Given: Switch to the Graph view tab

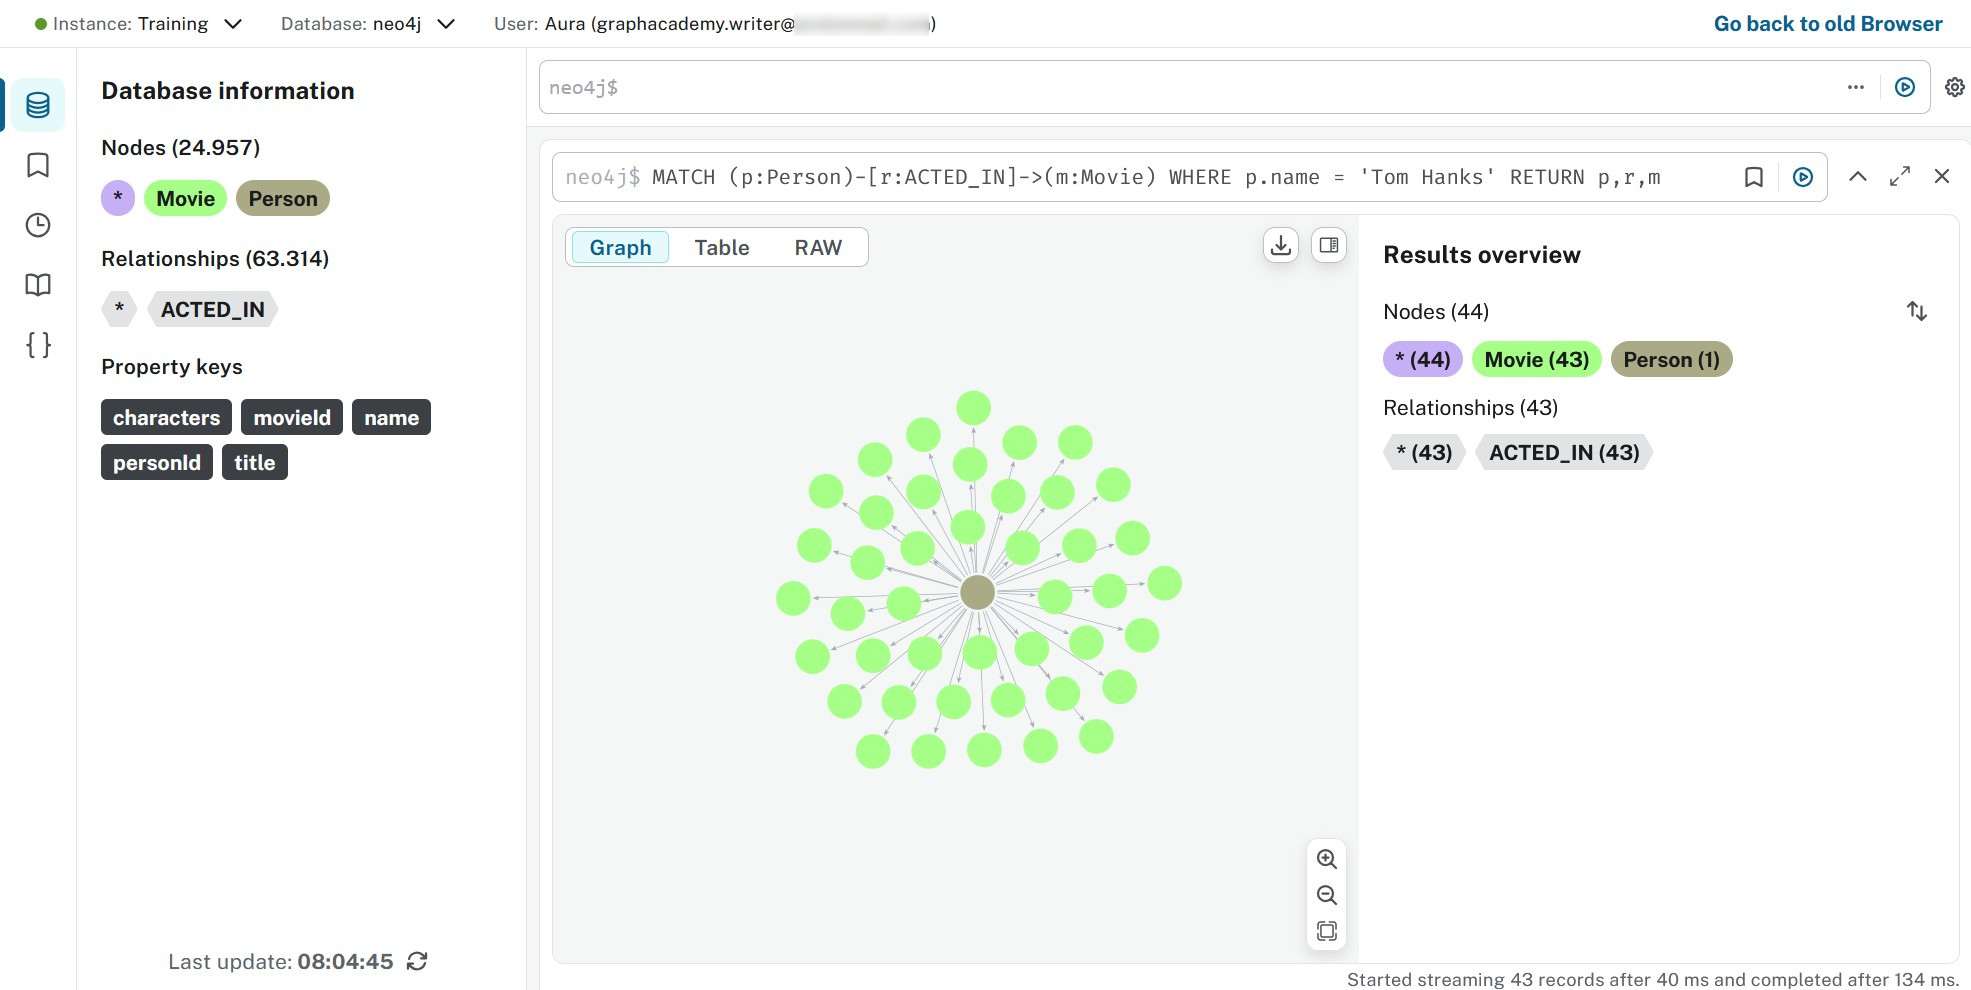Looking at the screenshot, I should (x=620, y=248).
